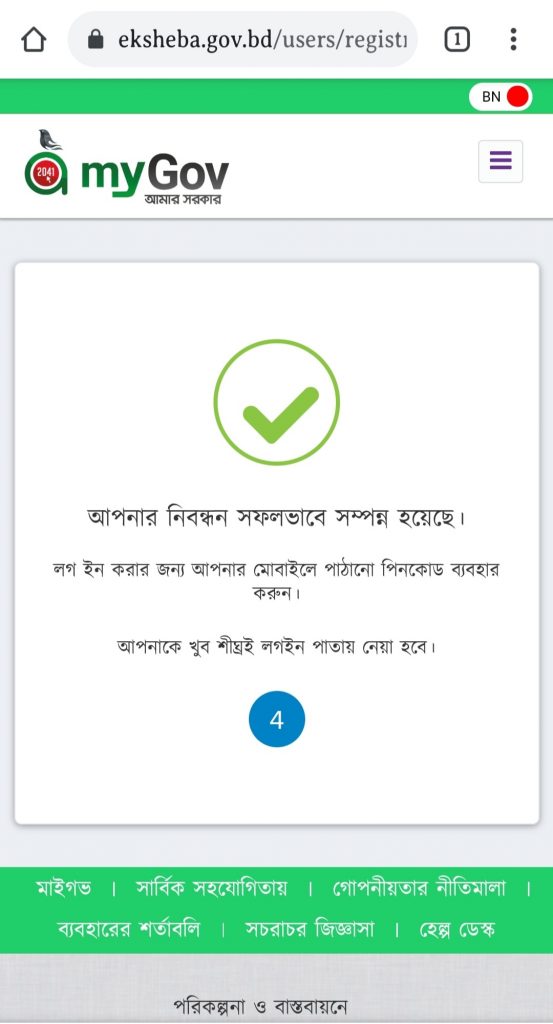553x1024 pixels.
Task: Click the myGov logo
Action: click(x=127, y=167)
